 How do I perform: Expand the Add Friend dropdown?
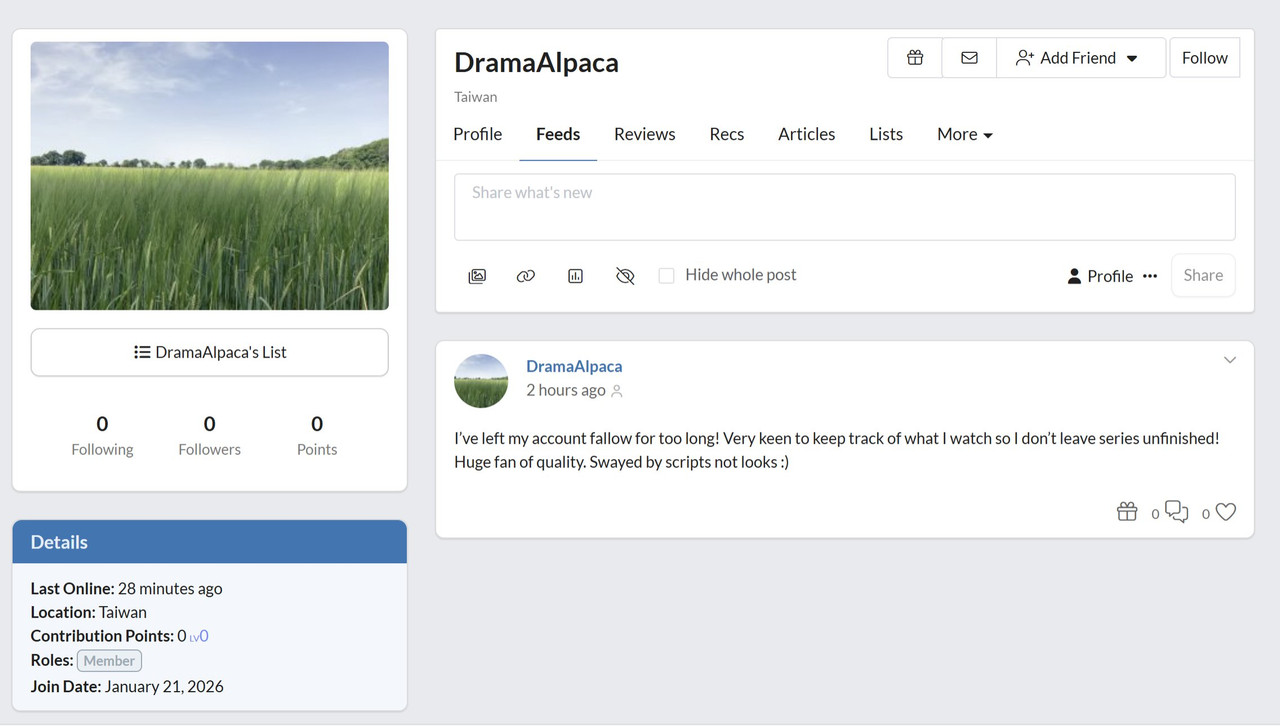pos(1081,58)
